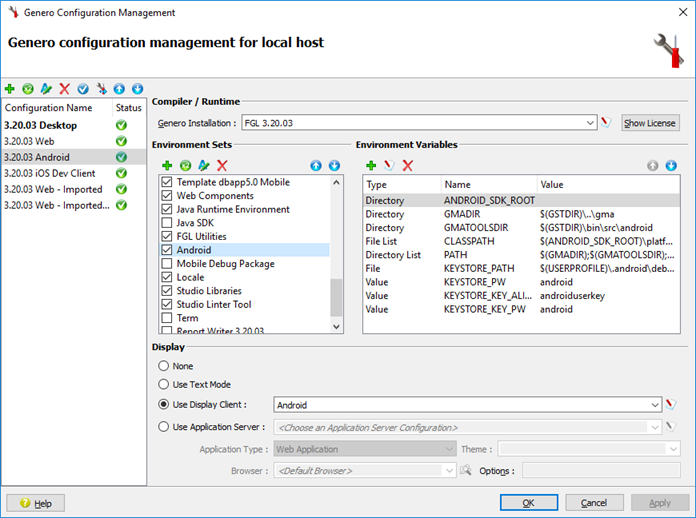The image size is (696, 518).
Task: Move environment variable down with blue arrow
Action: [x=671, y=165]
